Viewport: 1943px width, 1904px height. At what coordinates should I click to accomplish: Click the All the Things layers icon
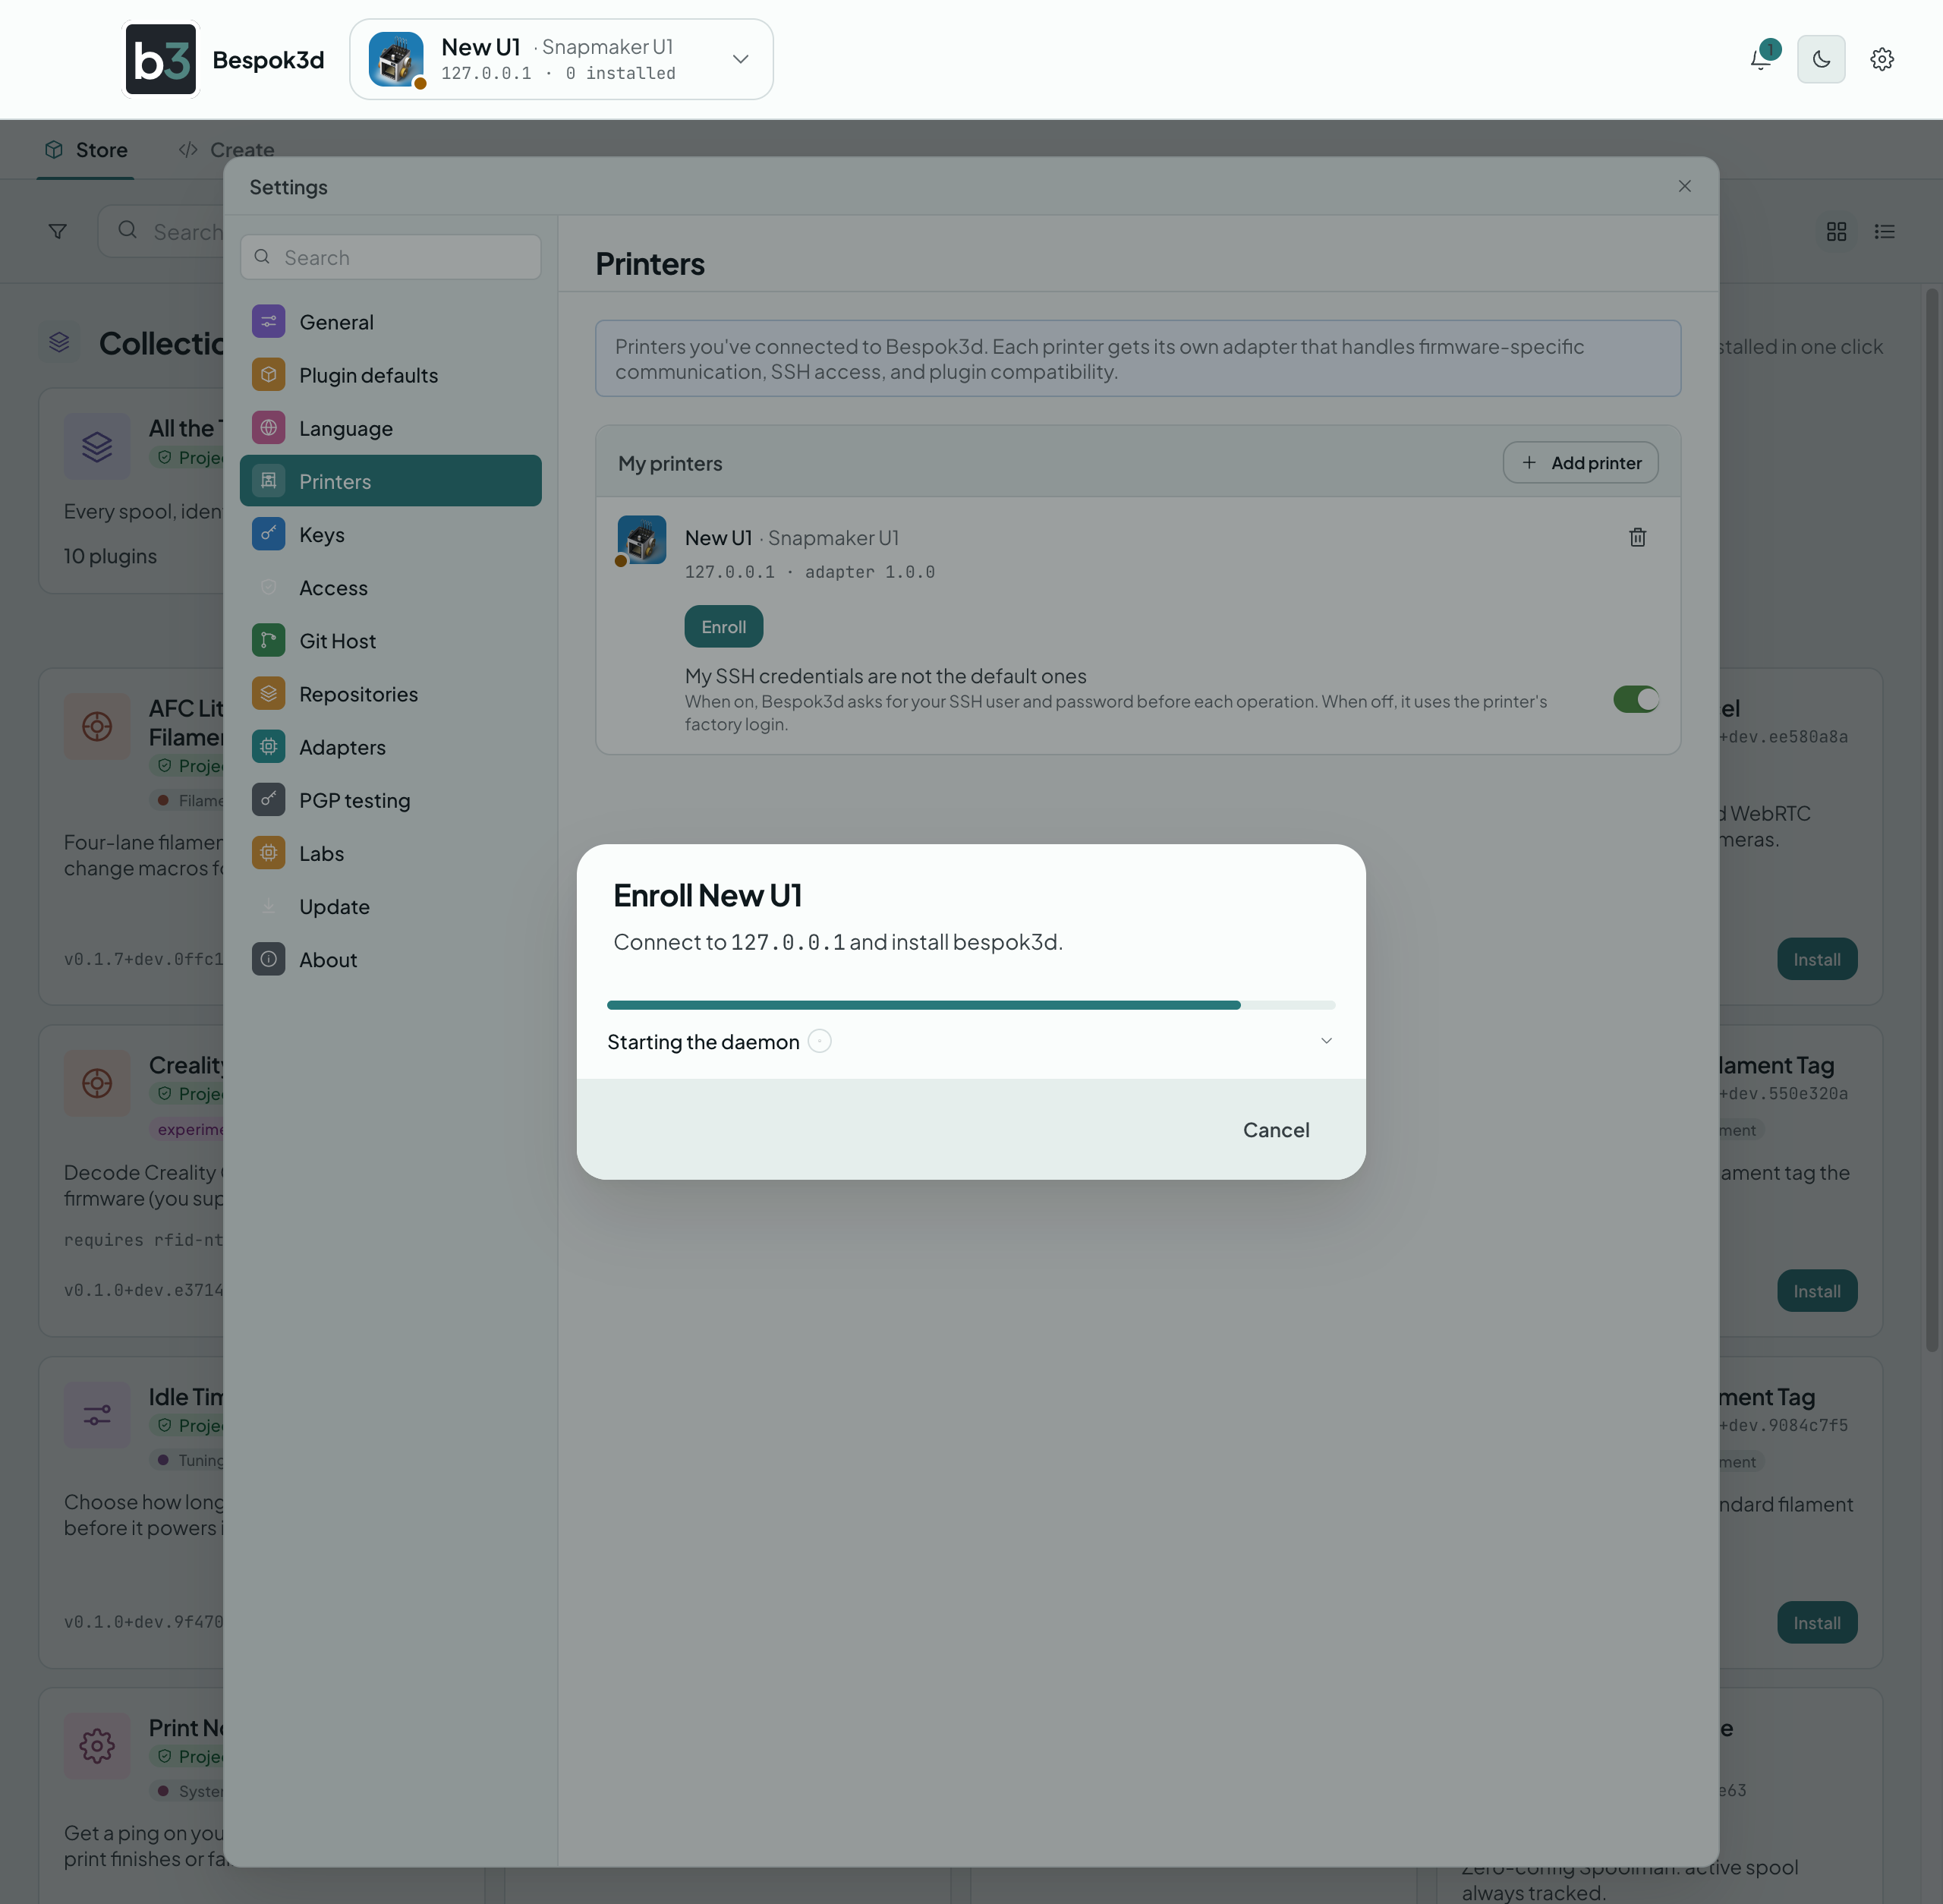pyautogui.click(x=97, y=446)
